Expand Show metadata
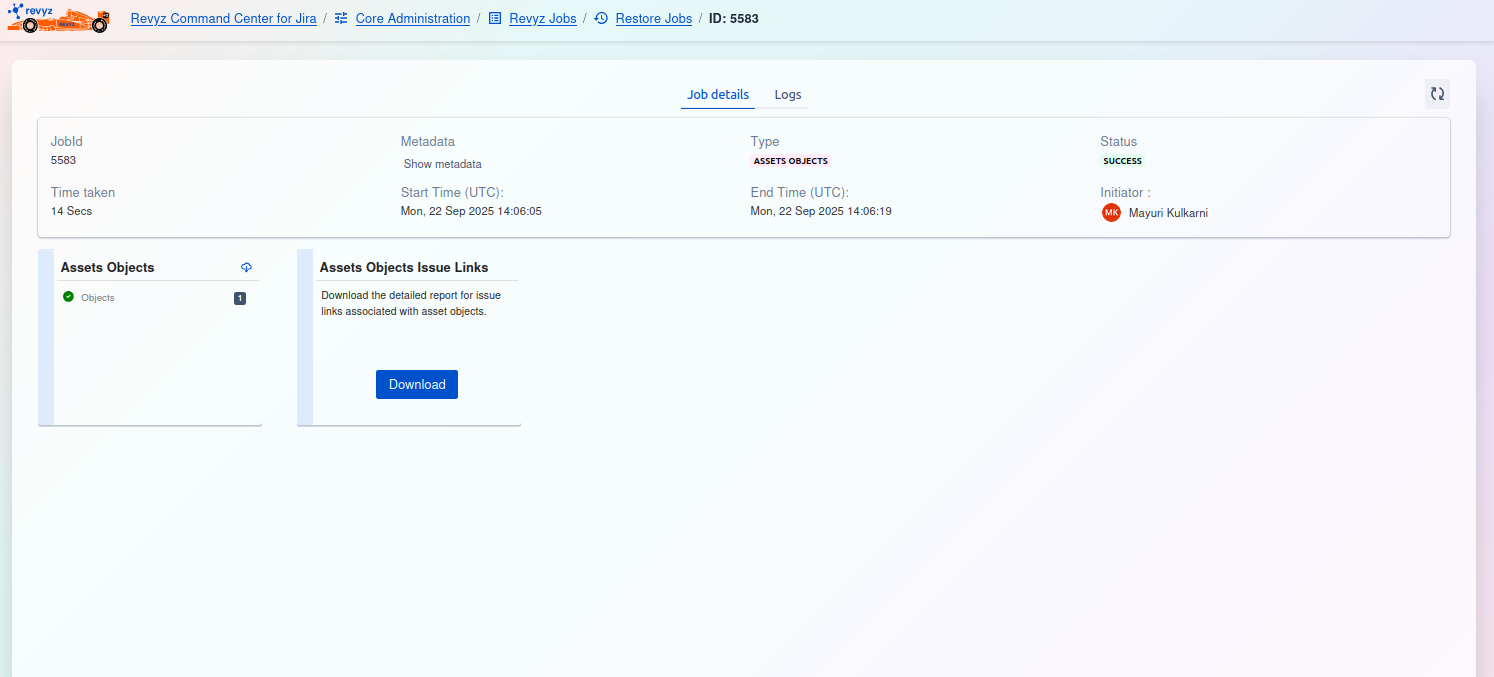 tap(442, 164)
